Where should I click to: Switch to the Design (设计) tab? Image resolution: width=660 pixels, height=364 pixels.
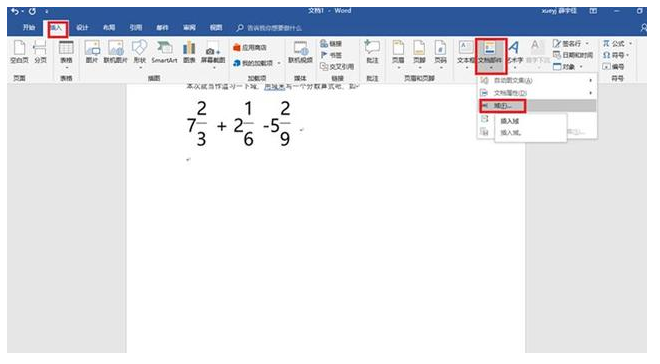click(x=82, y=28)
